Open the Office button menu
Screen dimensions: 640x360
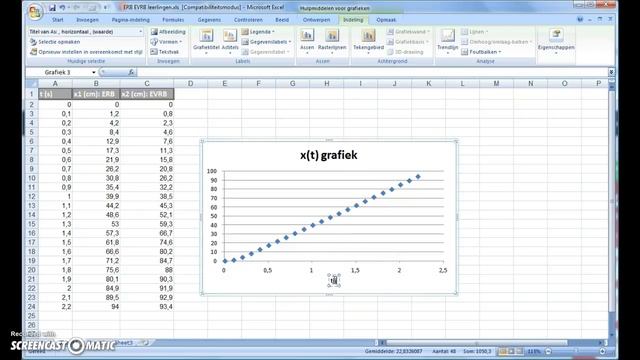(x=35, y=12)
